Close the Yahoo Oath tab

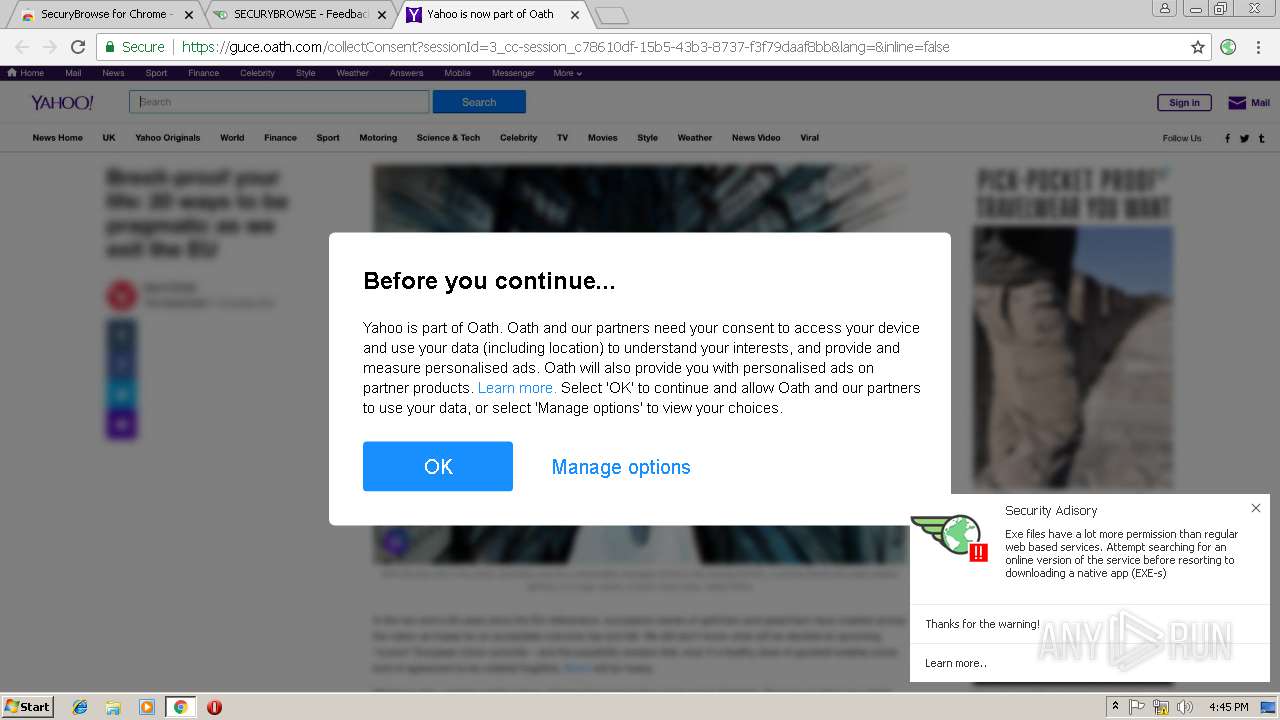click(574, 15)
